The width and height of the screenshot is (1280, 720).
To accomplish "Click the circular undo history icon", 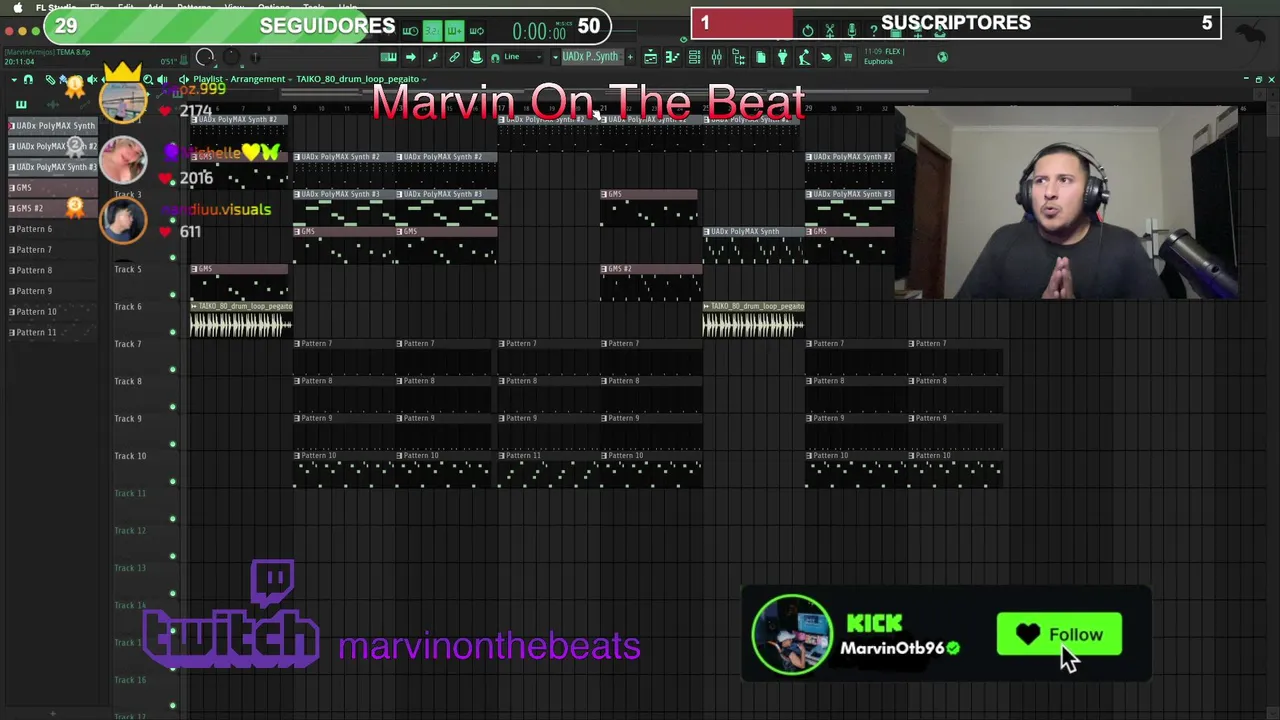I will click(808, 32).
